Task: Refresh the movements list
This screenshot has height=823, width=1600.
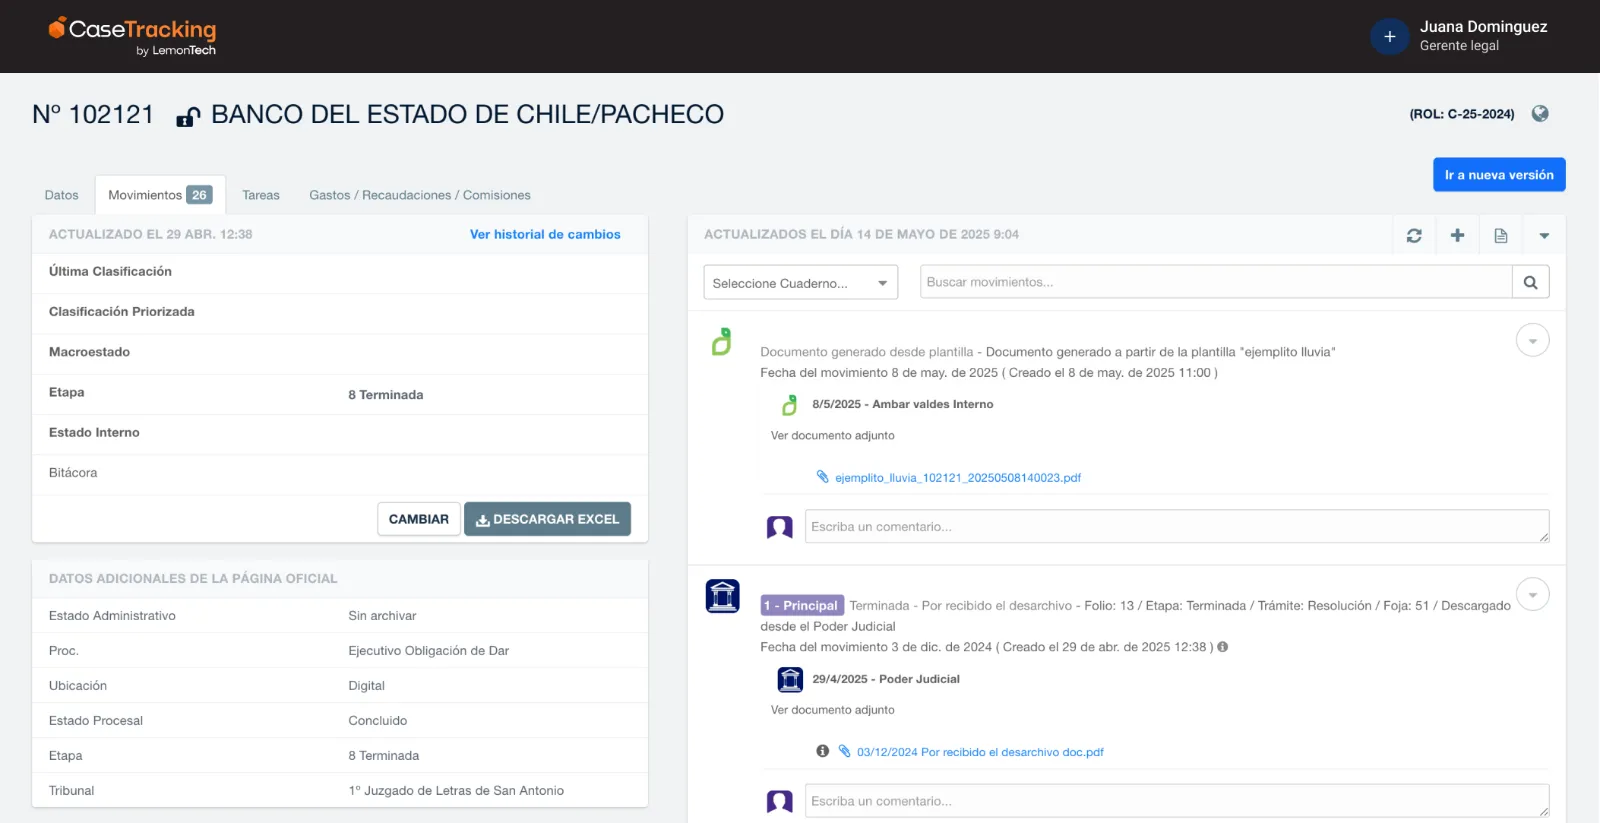Action: pyautogui.click(x=1414, y=235)
